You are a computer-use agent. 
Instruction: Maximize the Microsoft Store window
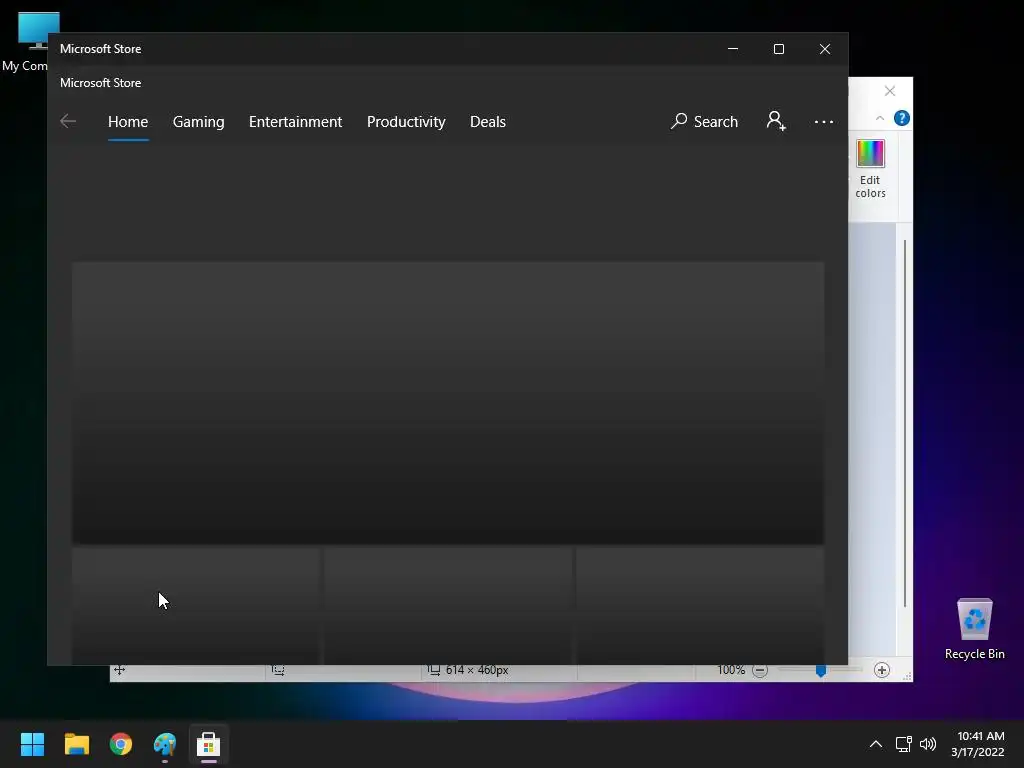pyautogui.click(x=778, y=49)
